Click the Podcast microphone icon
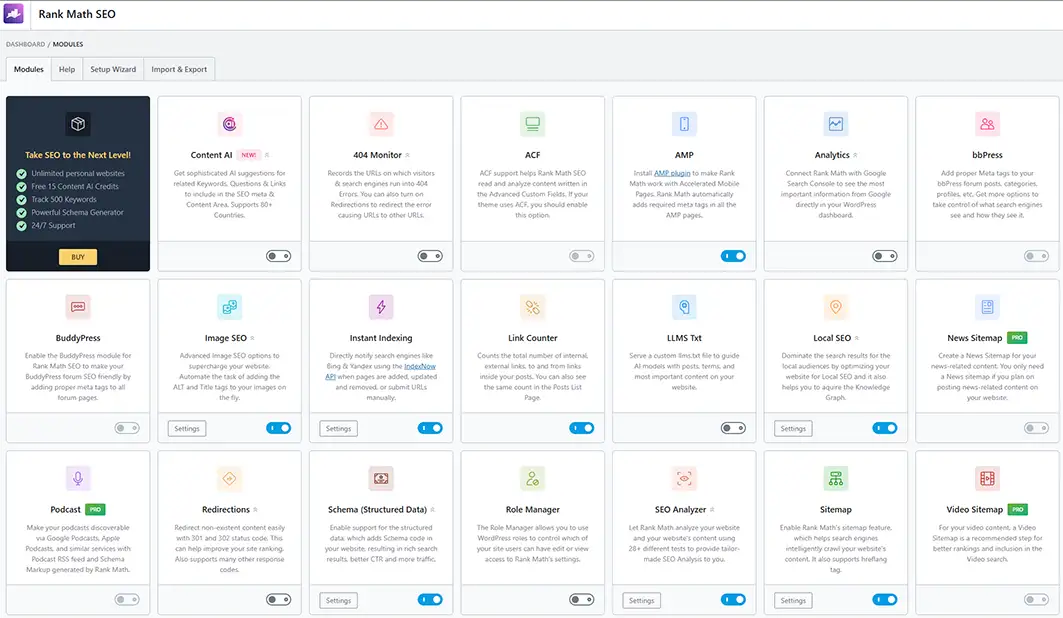The height and width of the screenshot is (618, 1063). pyautogui.click(x=78, y=478)
